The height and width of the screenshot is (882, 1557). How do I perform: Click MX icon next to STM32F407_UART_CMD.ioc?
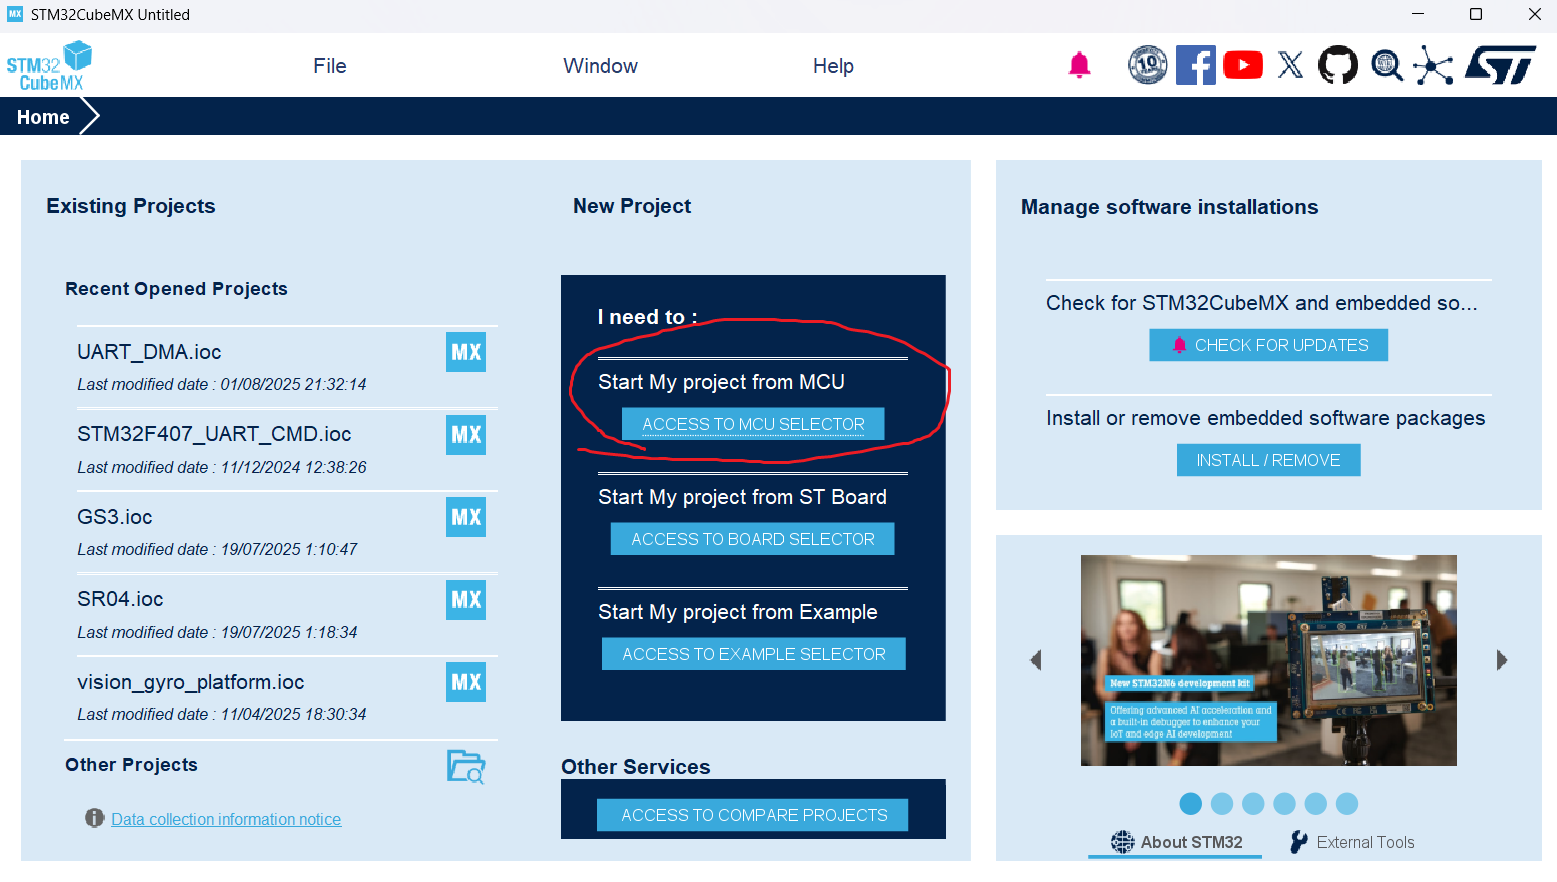pyautogui.click(x=466, y=435)
